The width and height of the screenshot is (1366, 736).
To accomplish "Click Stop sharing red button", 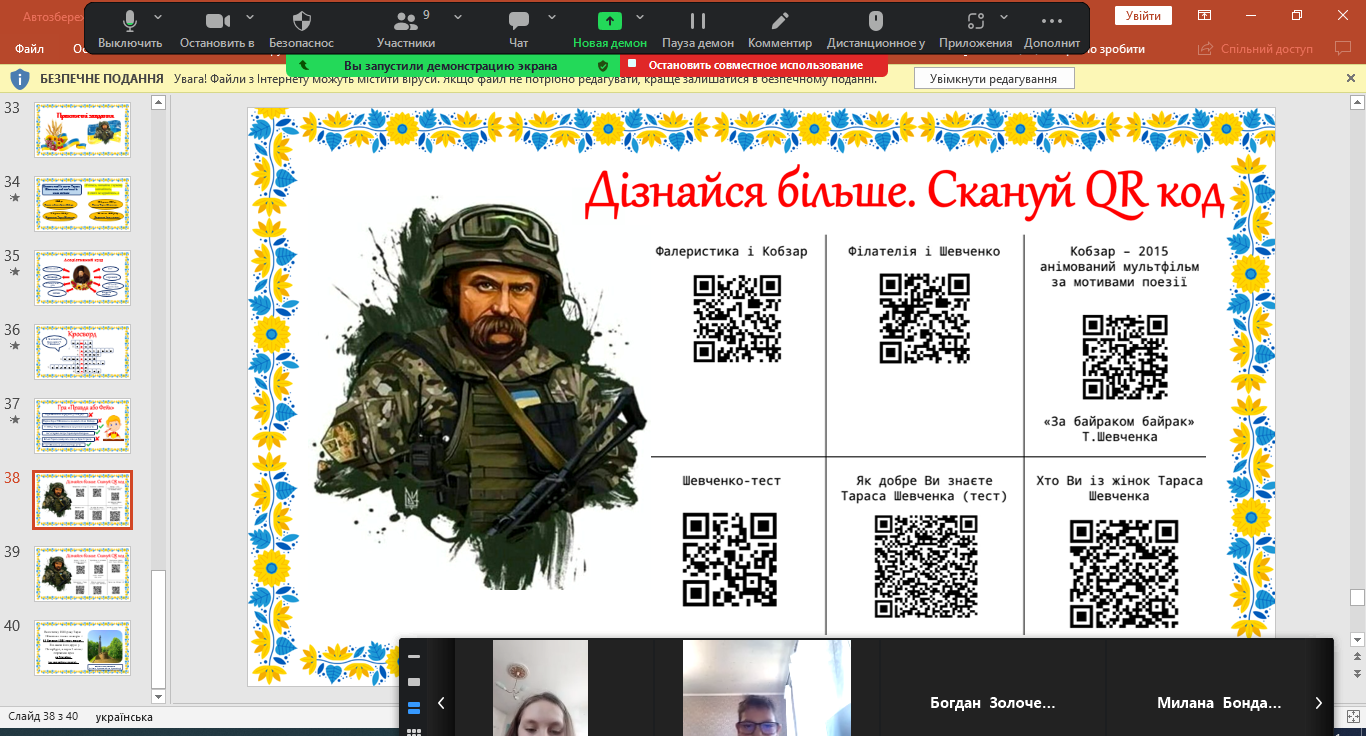I will click(x=754, y=65).
